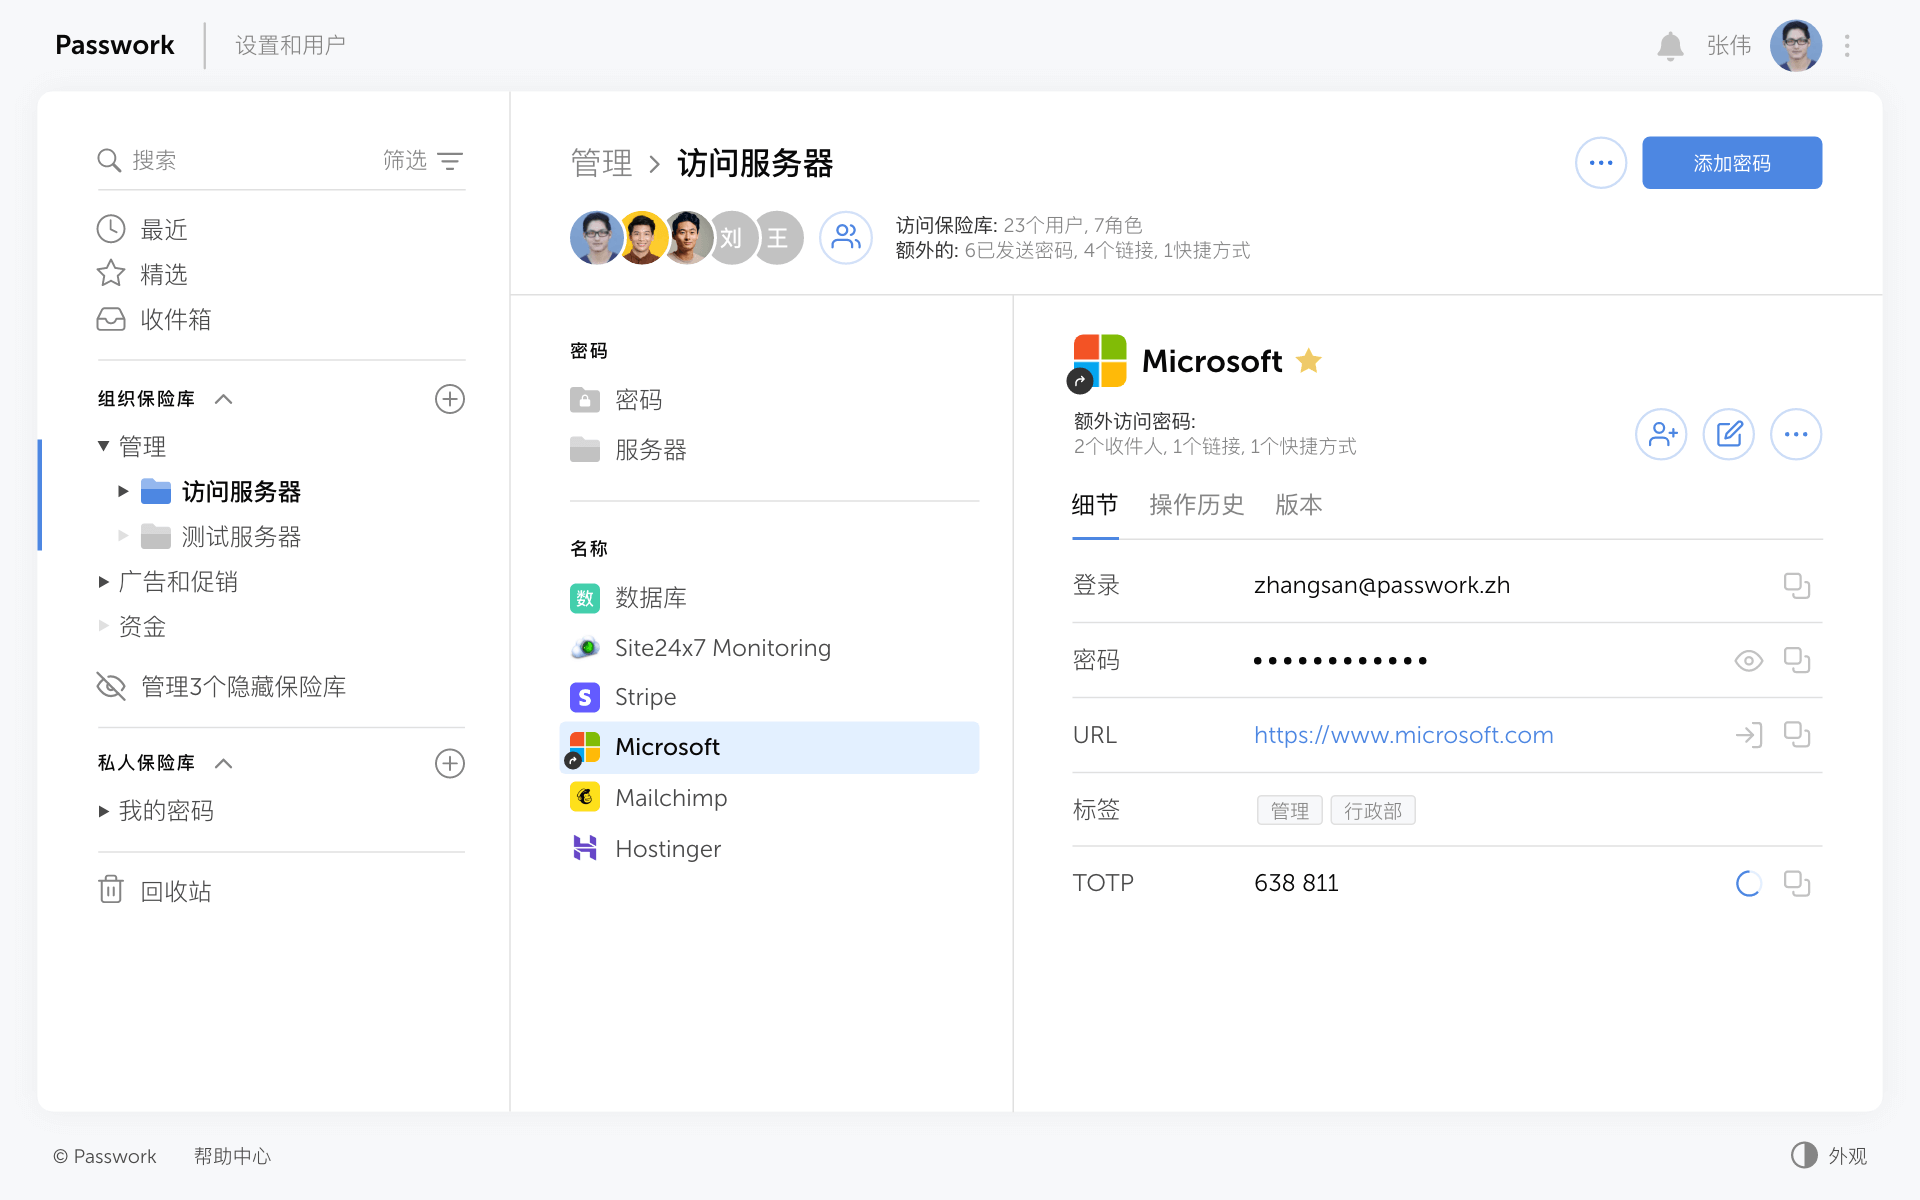
Task: Open the 帮助中心 link
Action: pos(232,1156)
